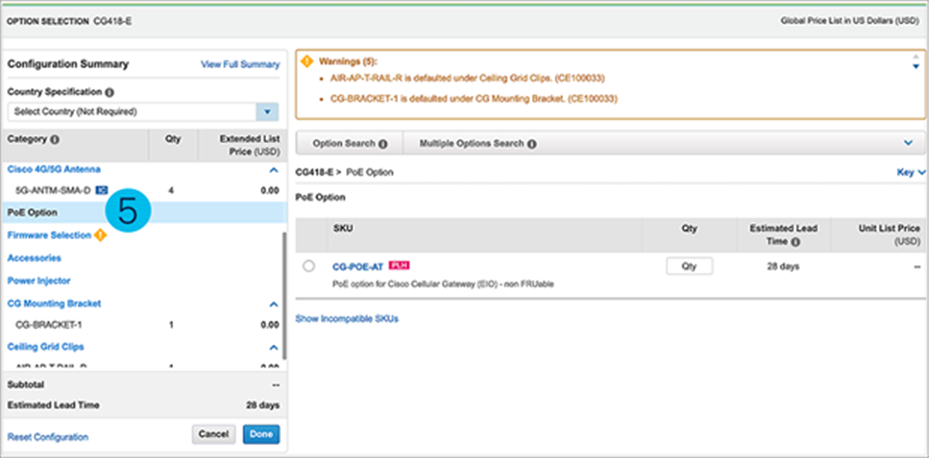Collapse the Ceiling Grid Clips section
The width and height of the screenshot is (929, 458).
point(273,348)
